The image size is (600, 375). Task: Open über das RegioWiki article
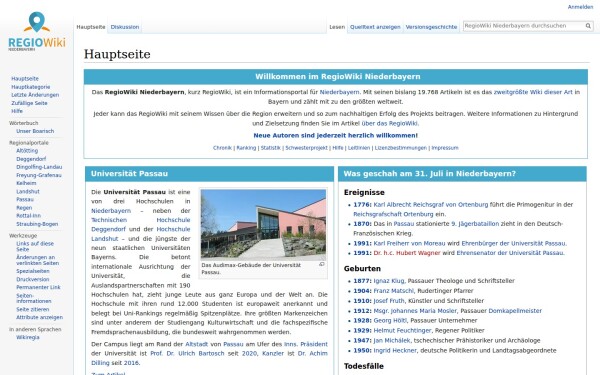point(390,123)
